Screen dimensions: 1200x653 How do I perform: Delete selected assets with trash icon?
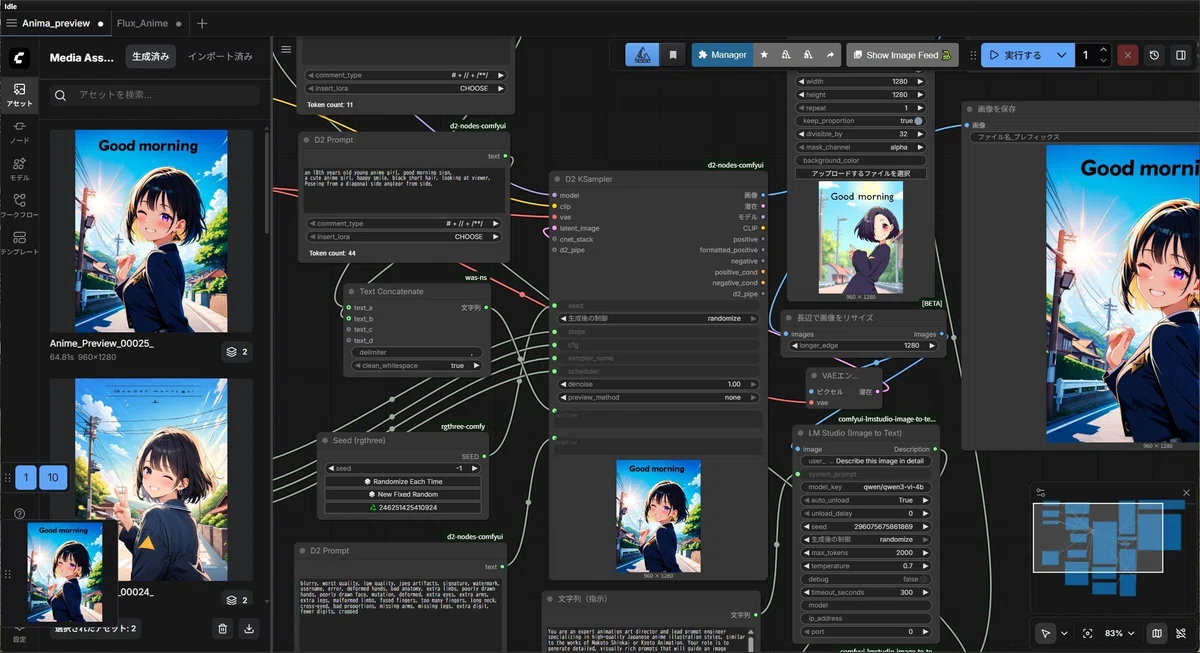click(223, 628)
